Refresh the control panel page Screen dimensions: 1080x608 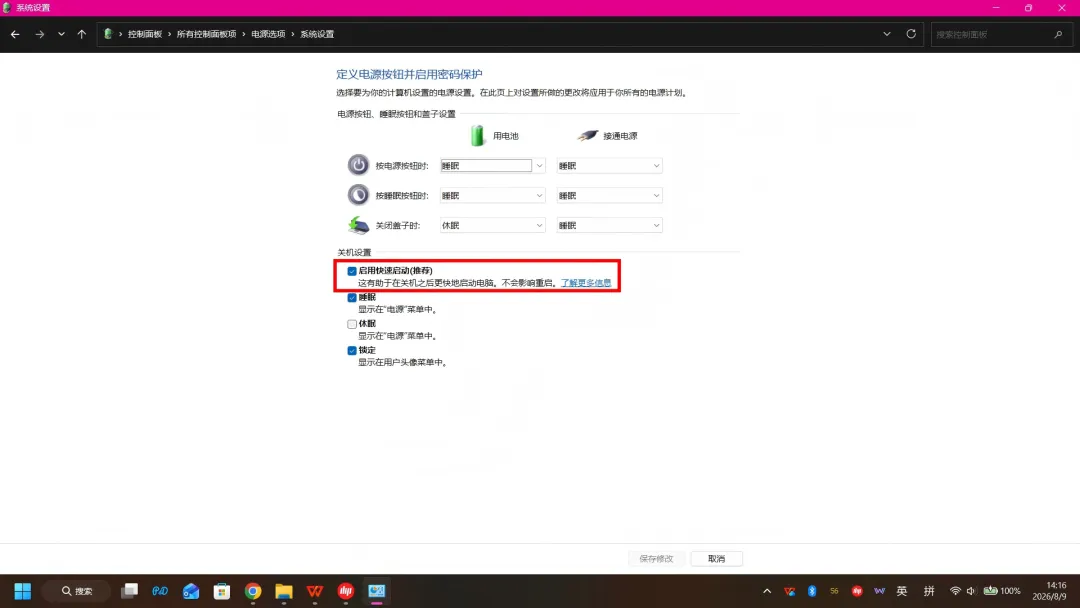point(911,34)
